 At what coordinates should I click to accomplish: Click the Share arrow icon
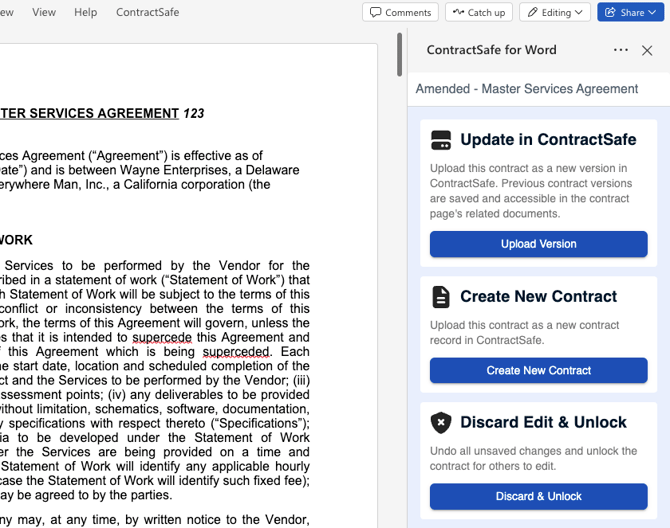click(x=610, y=12)
